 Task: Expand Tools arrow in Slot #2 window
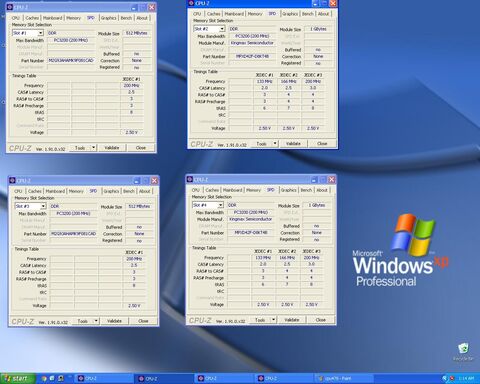pos(275,144)
